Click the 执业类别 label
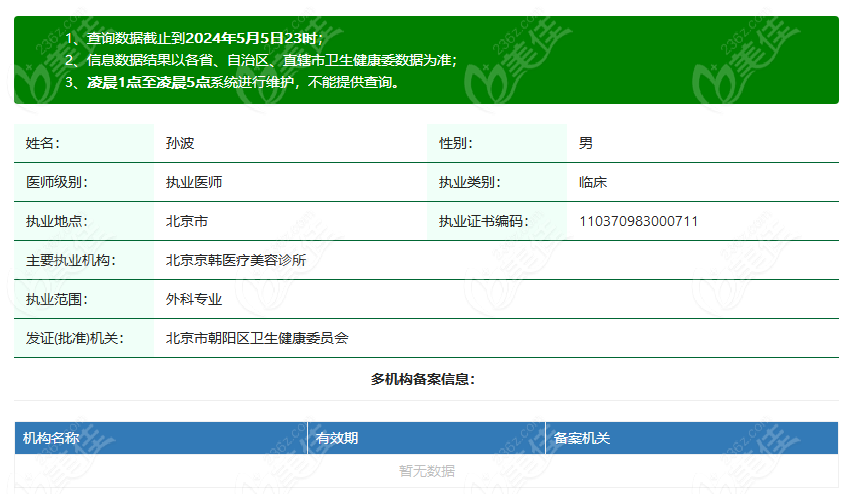This screenshot has width=851, height=494. click(469, 182)
